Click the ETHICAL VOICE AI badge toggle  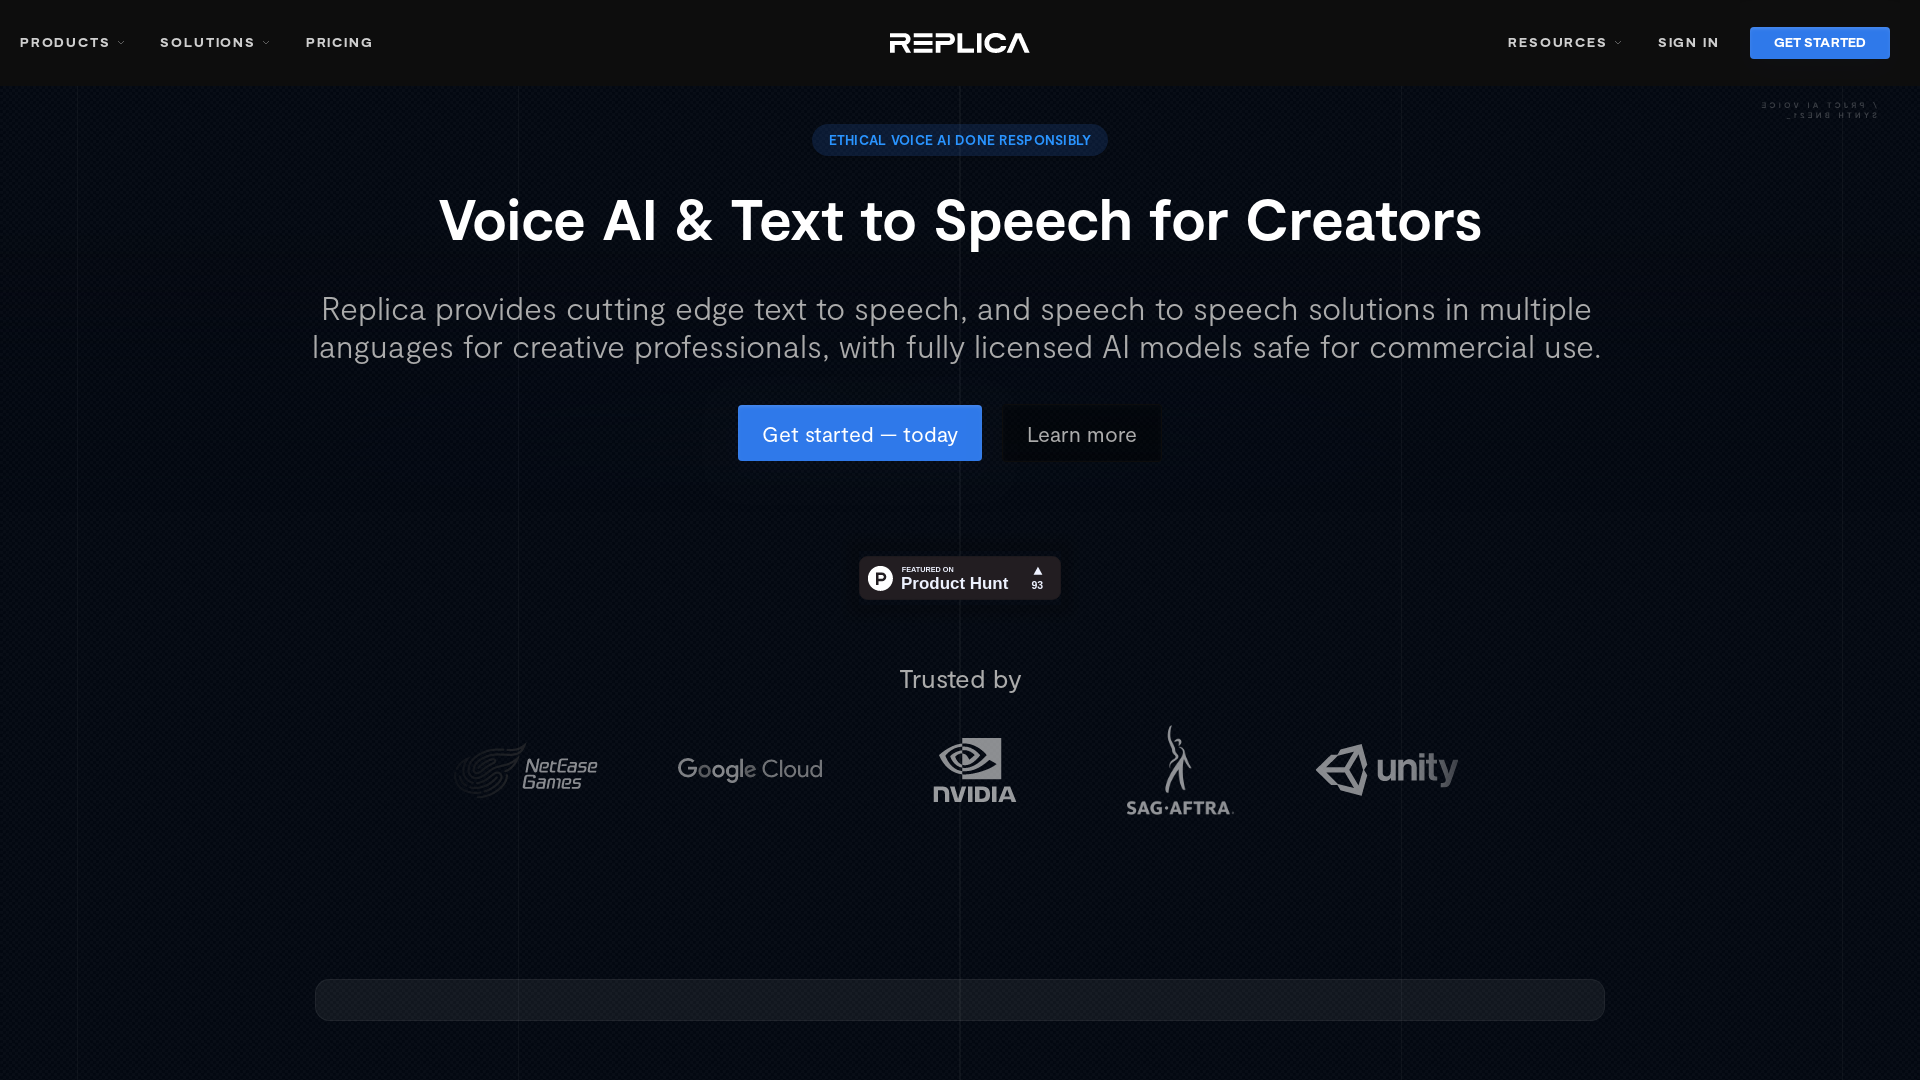pos(960,140)
